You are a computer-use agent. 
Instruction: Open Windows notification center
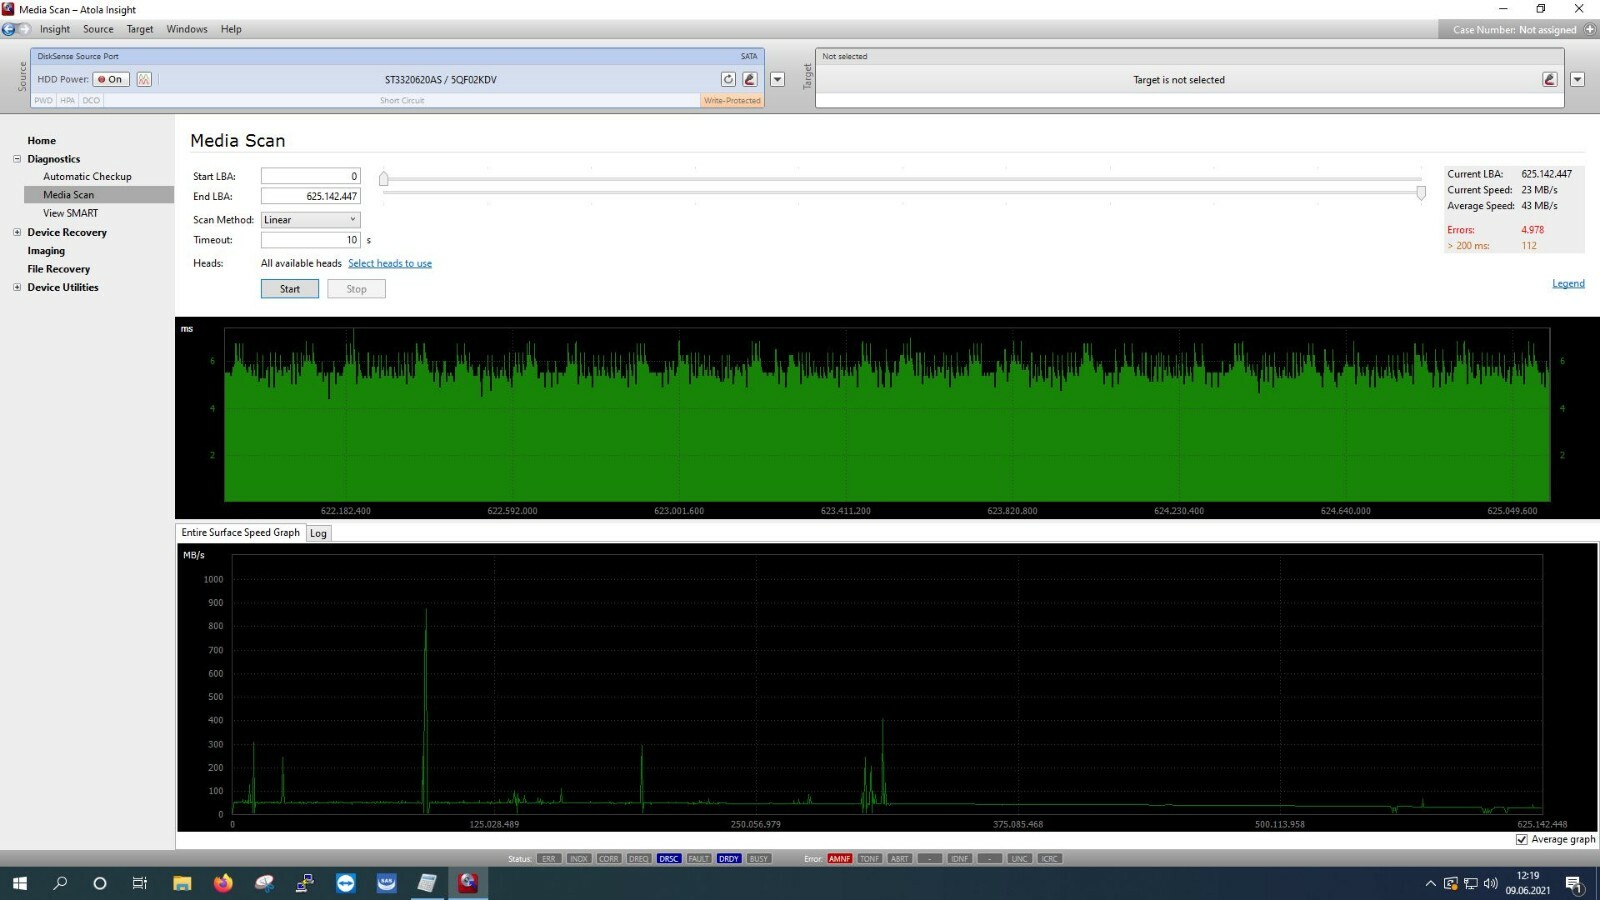(x=1574, y=884)
